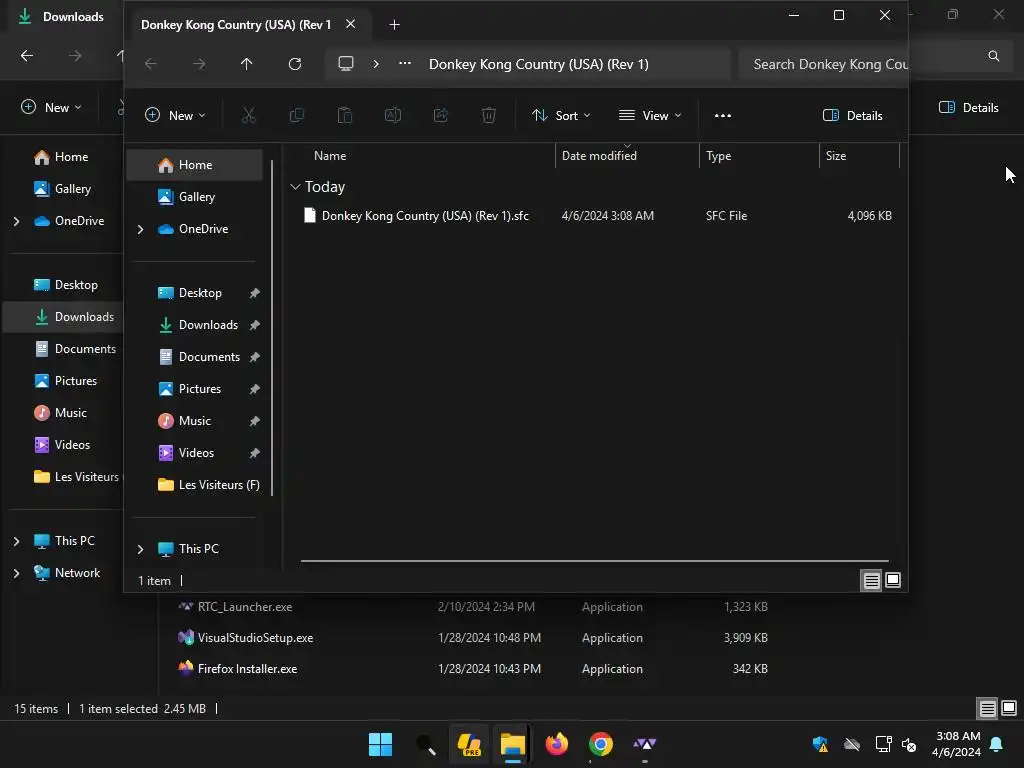Open Les Visiteurs (F) in front sidebar

coord(194,485)
